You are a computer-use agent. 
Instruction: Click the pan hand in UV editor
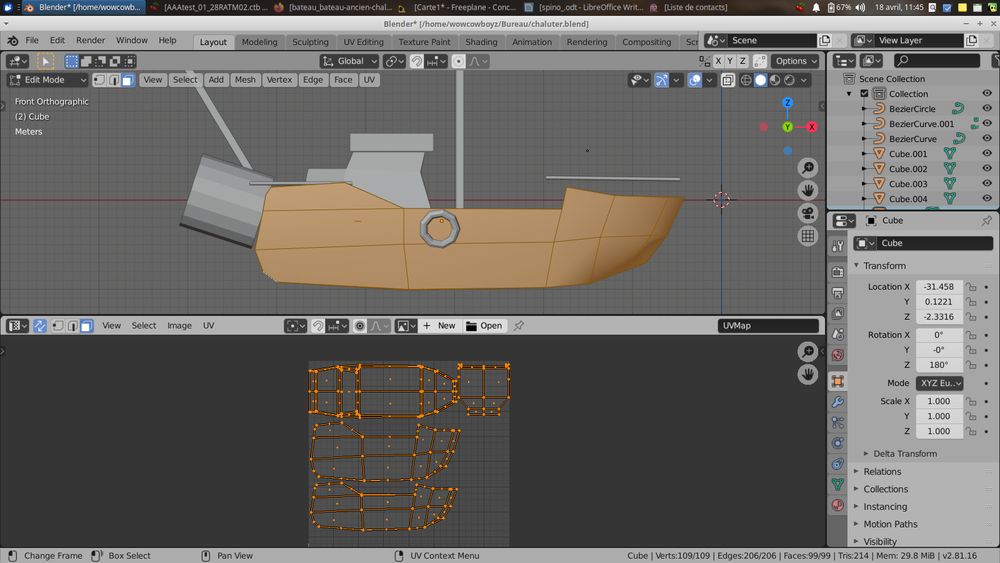click(x=807, y=374)
